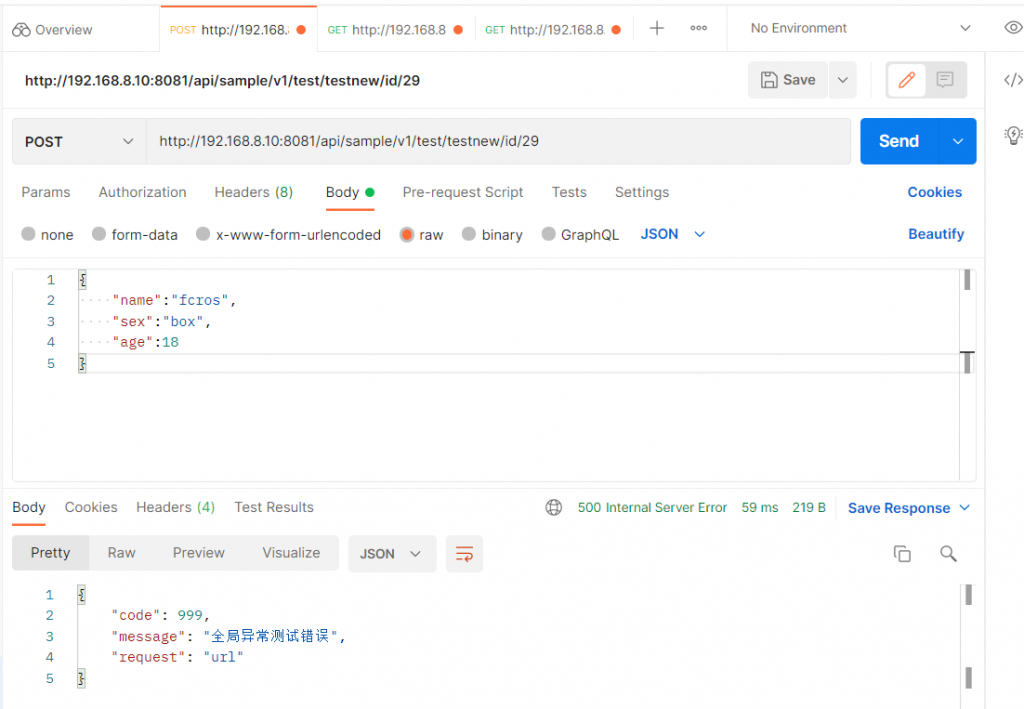Search the response with magnifier icon
The width and height of the screenshot is (1024, 709).
click(x=948, y=554)
